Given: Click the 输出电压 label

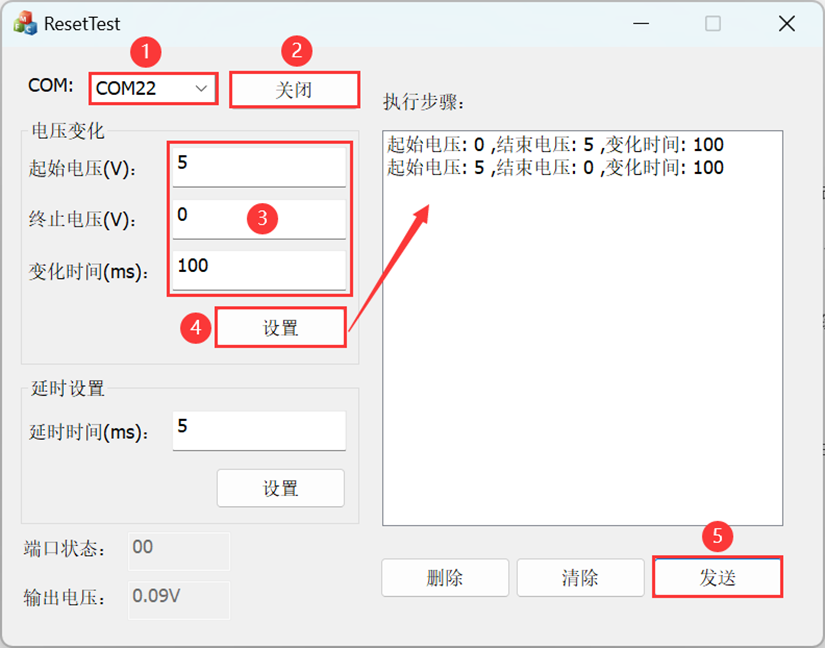Looking at the screenshot, I should pos(64,598).
